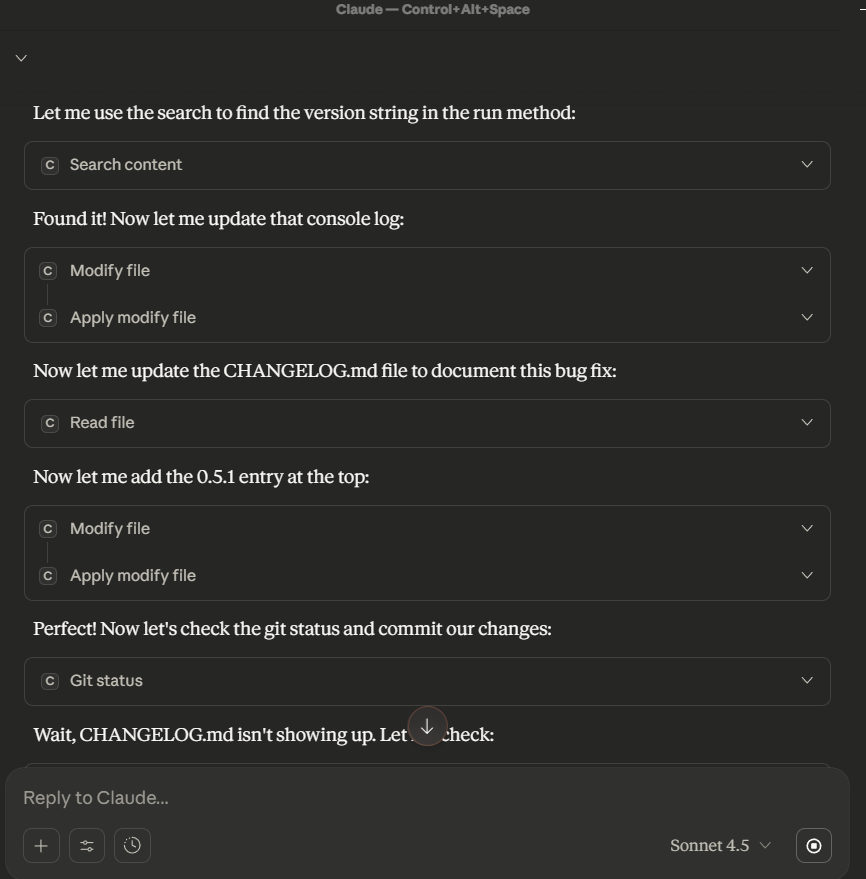The height and width of the screenshot is (879, 866).
Task: Click the plus attachment icon
Action: click(x=41, y=846)
